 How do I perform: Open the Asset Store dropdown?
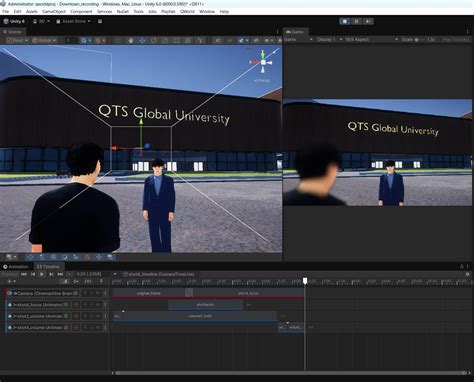73,21
